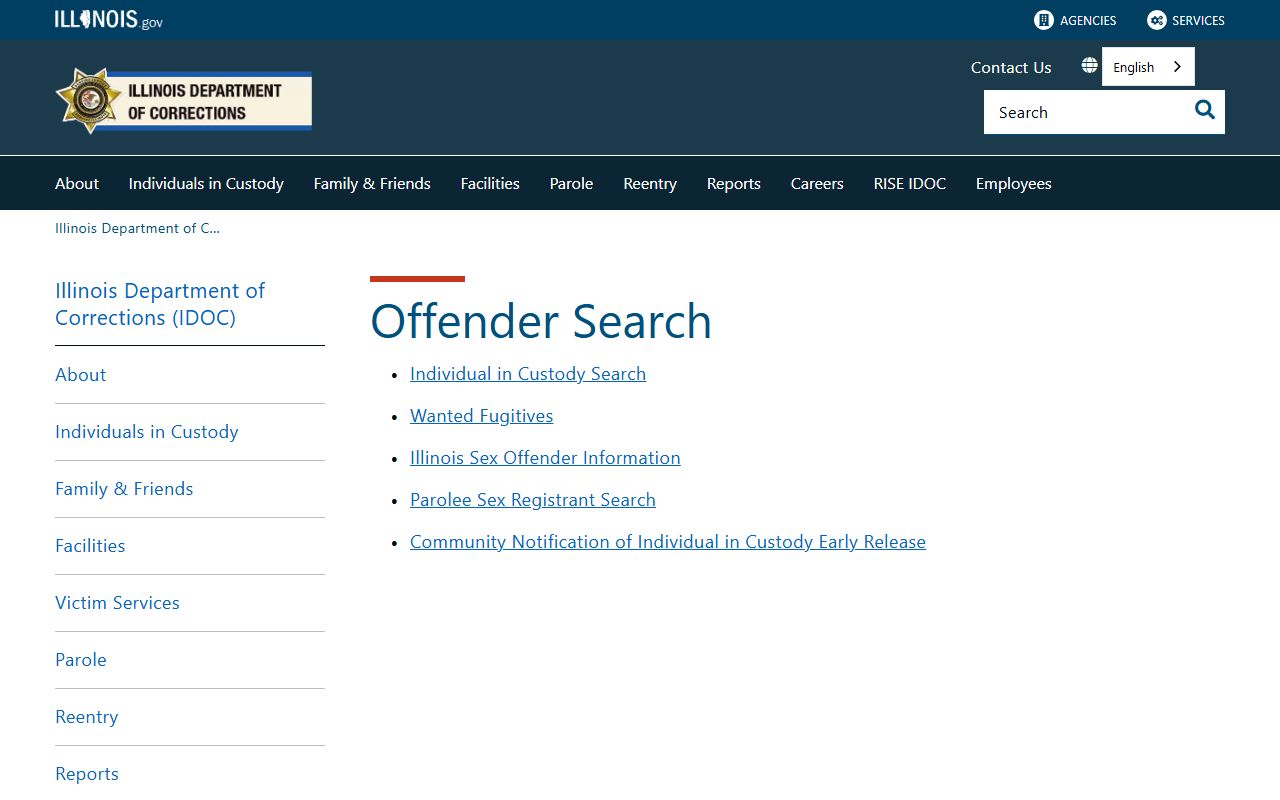Select Victim Services in the sidebar
1280x800 pixels.
click(117, 602)
